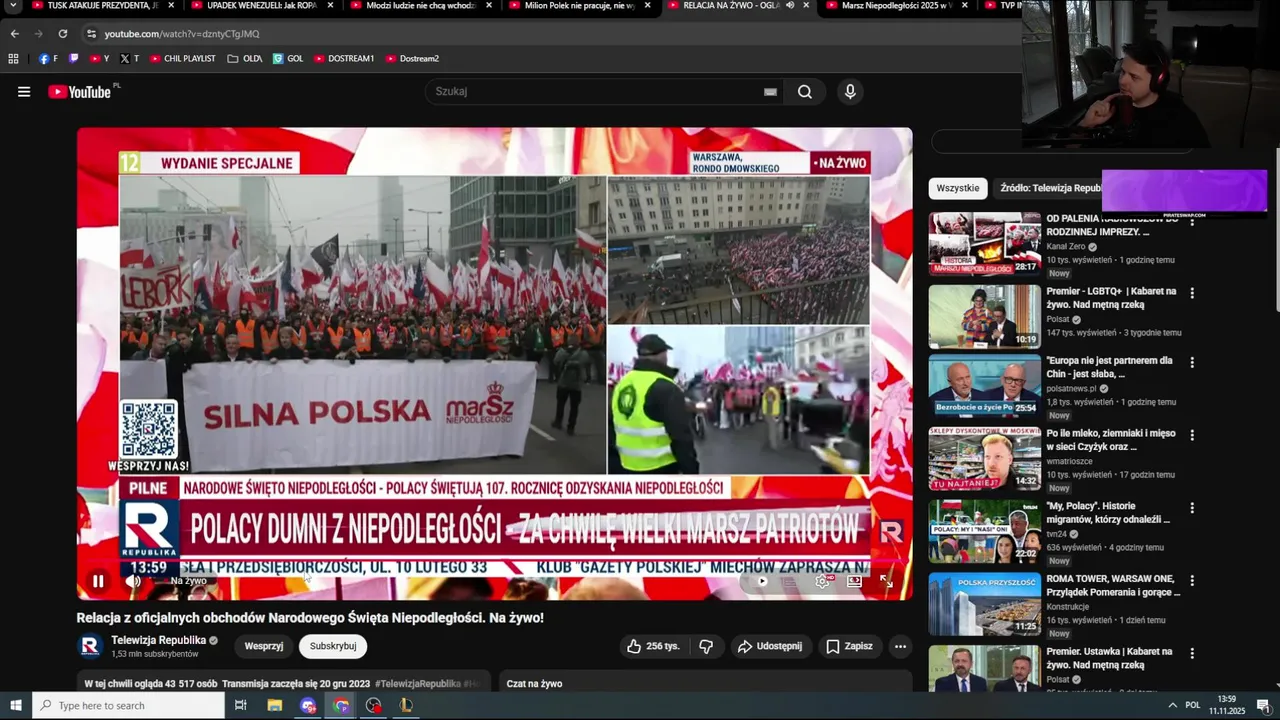Mute the RELACJA NA ŻYWO tab audio icon

[790, 5]
